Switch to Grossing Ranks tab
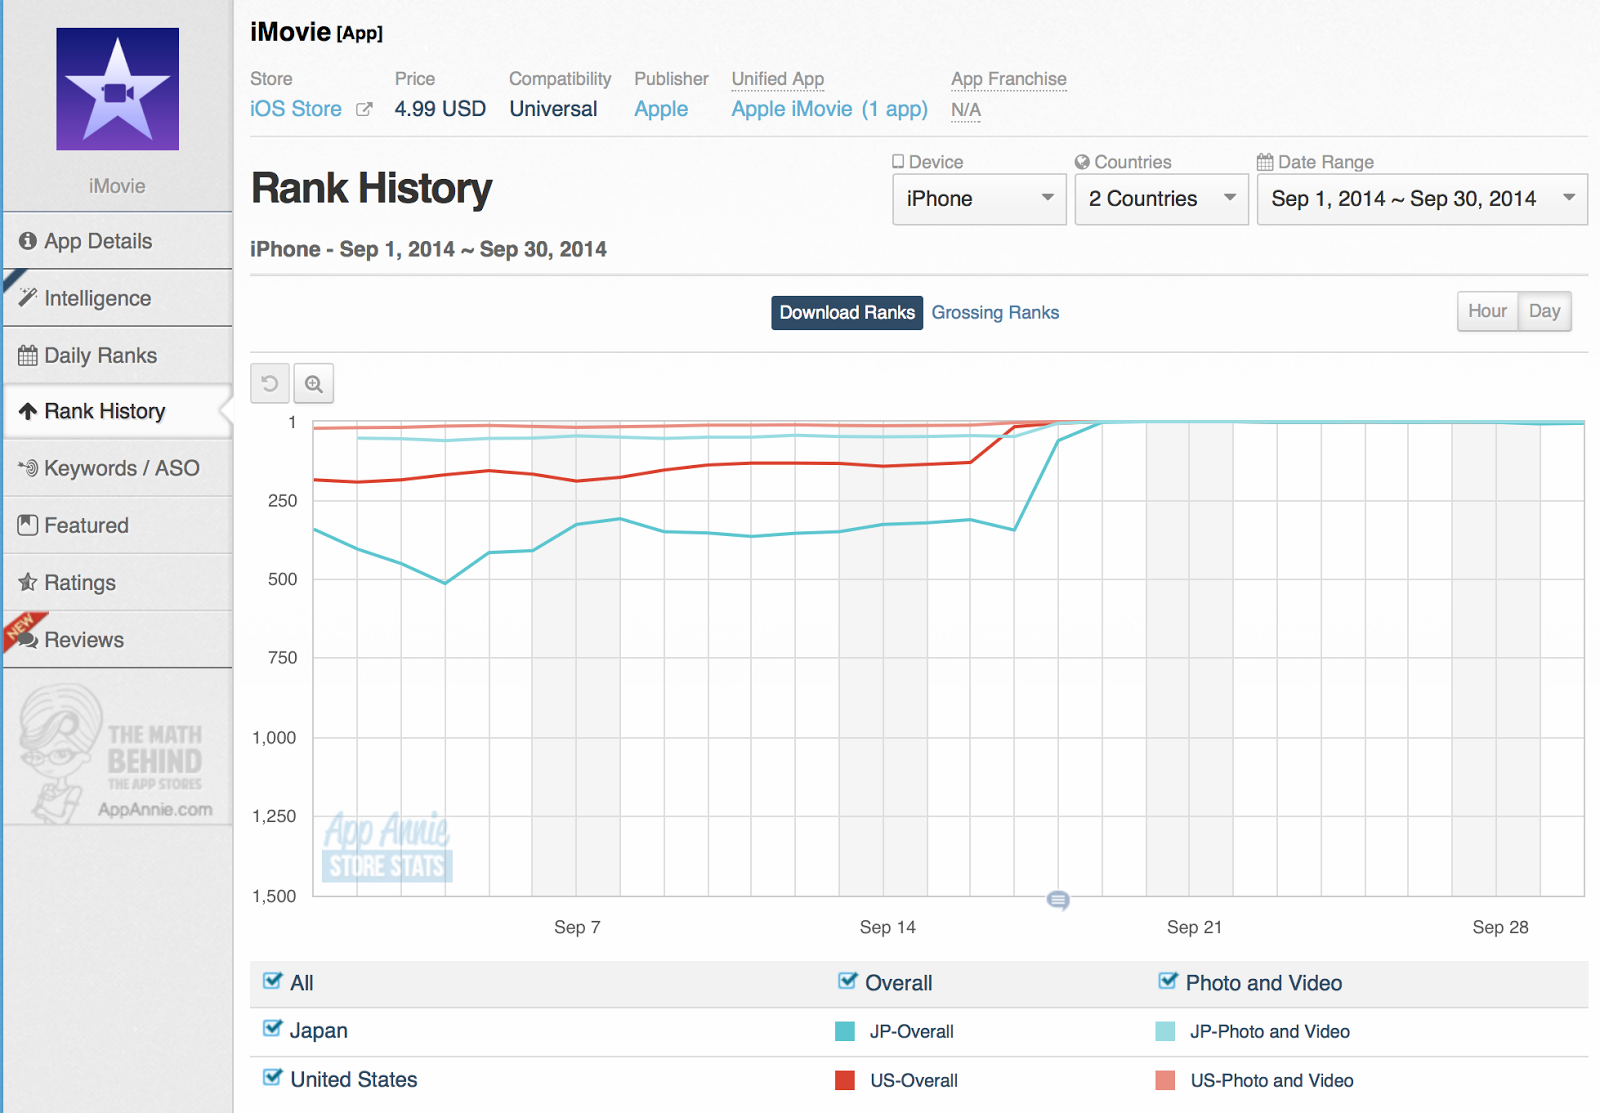The width and height of the screenshot is (1600, 1113). [x=995, y=313]
